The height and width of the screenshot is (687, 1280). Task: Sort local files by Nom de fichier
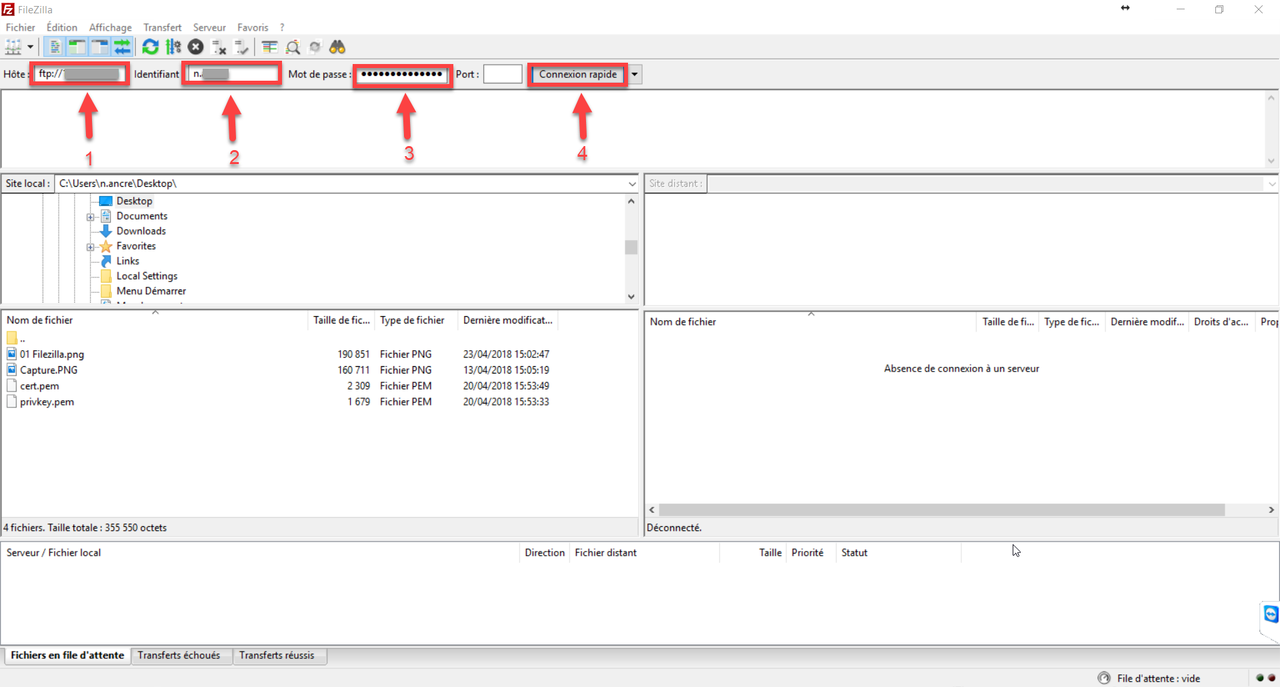pyautogui.click(x=155, y=320)
